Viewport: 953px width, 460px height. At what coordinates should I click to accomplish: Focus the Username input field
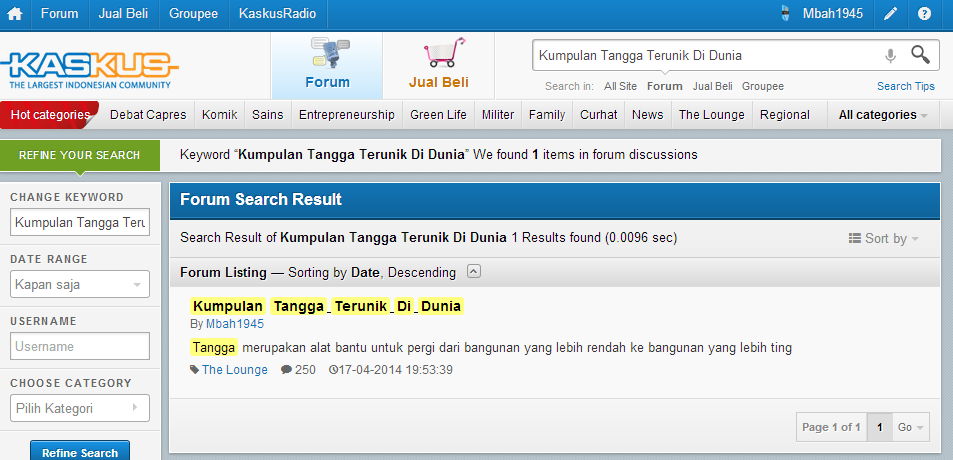[80, 346]
